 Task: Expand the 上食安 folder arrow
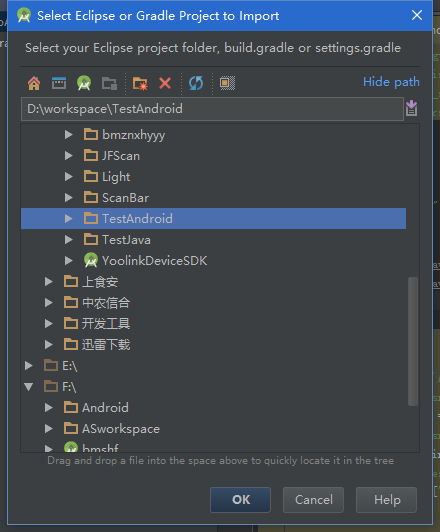point(49,282)
